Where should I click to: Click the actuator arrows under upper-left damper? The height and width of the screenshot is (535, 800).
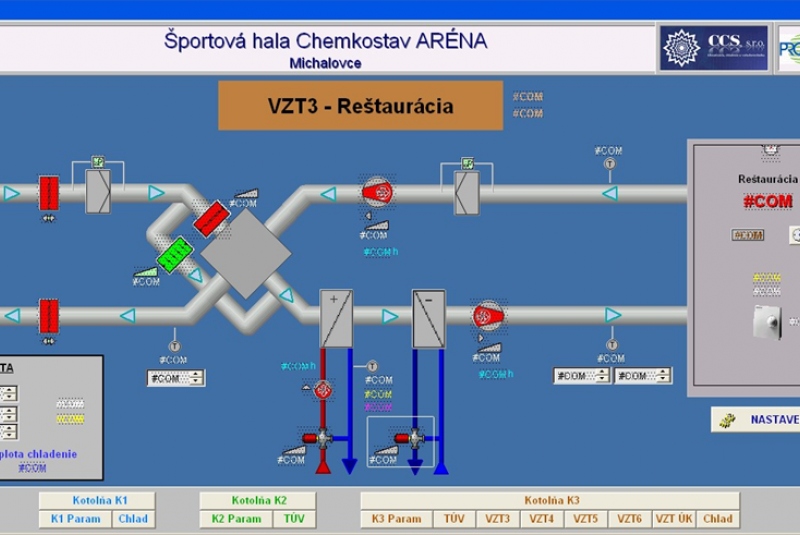49,218
